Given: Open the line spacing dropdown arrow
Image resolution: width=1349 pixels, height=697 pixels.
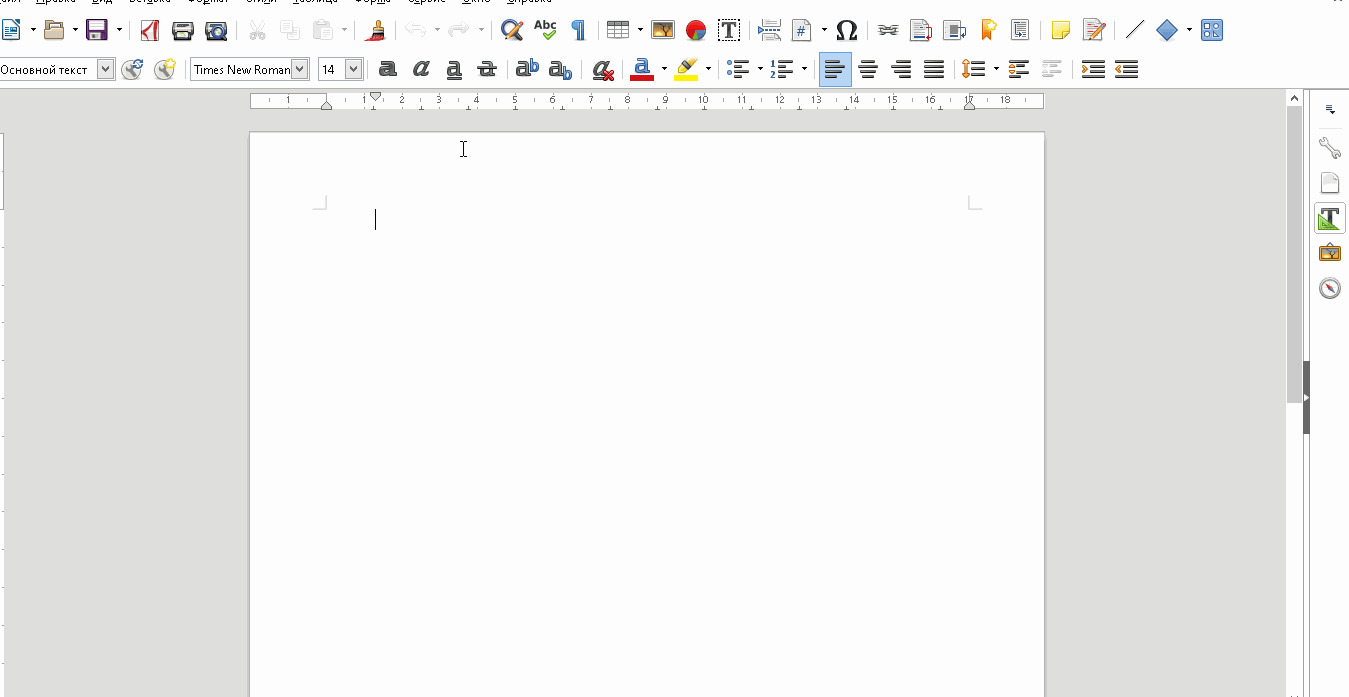Looking at the screenshot, I should 996,69.
